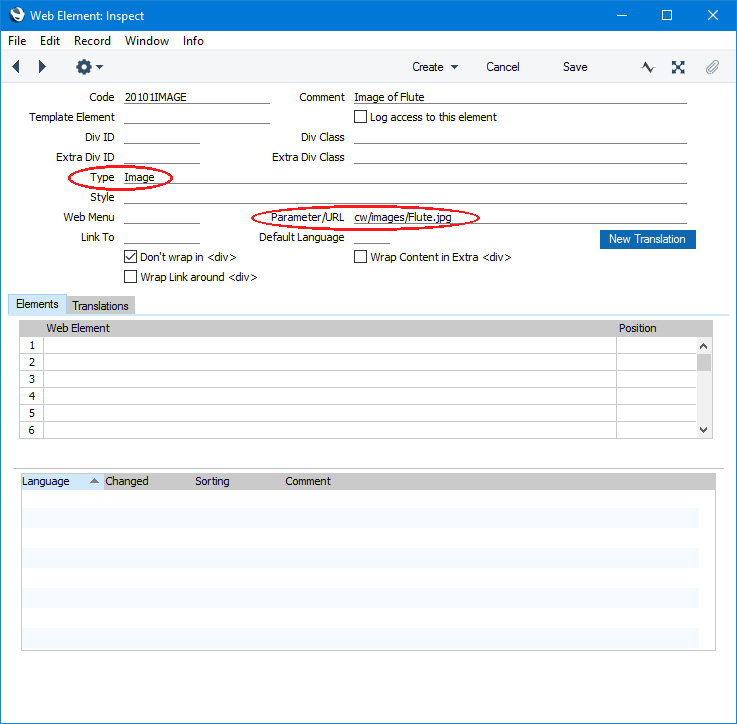737x724 pixels.
Task: Click the Type field showing Image
Action: click(x=405, y=177)
